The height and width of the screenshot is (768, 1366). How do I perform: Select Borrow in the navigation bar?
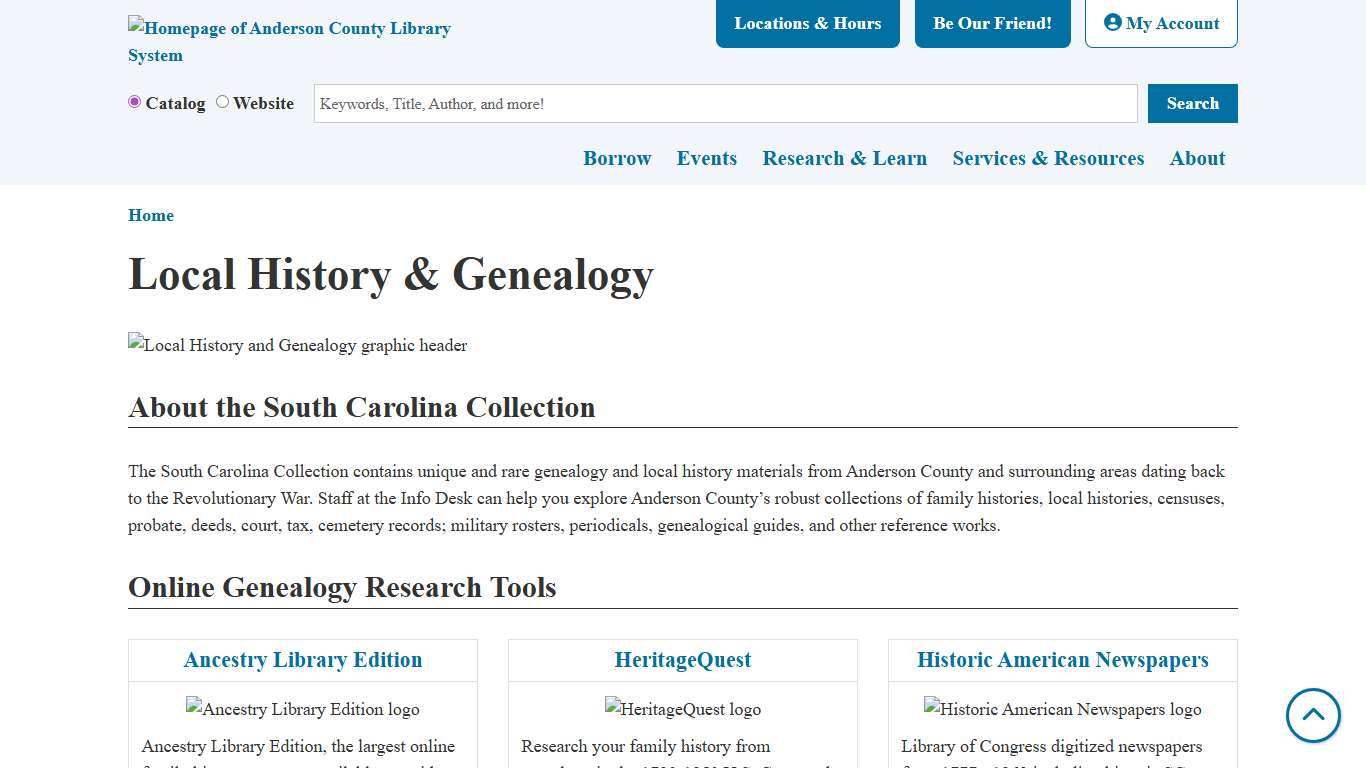click(617, 158)
